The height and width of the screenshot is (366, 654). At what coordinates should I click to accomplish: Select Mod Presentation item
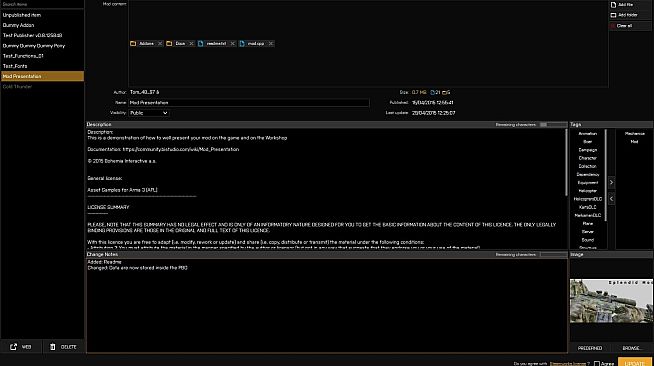pos(42,76)
